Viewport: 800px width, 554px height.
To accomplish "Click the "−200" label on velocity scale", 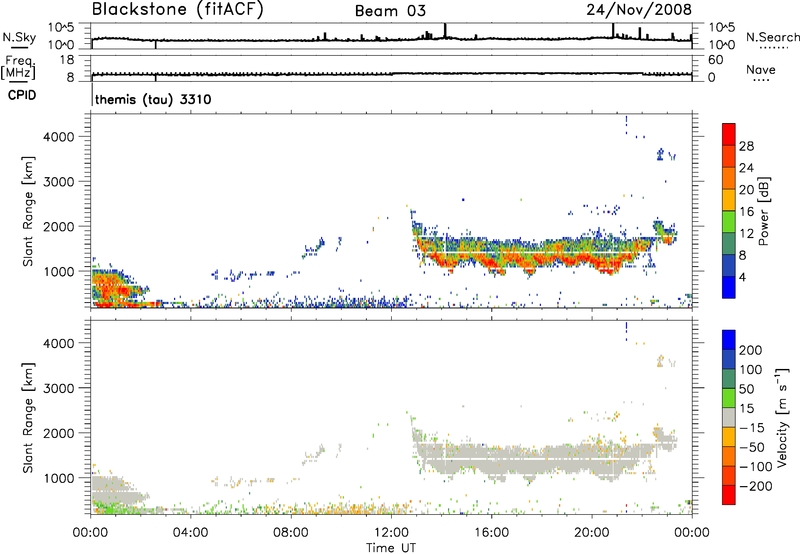I will pos(756,486).
